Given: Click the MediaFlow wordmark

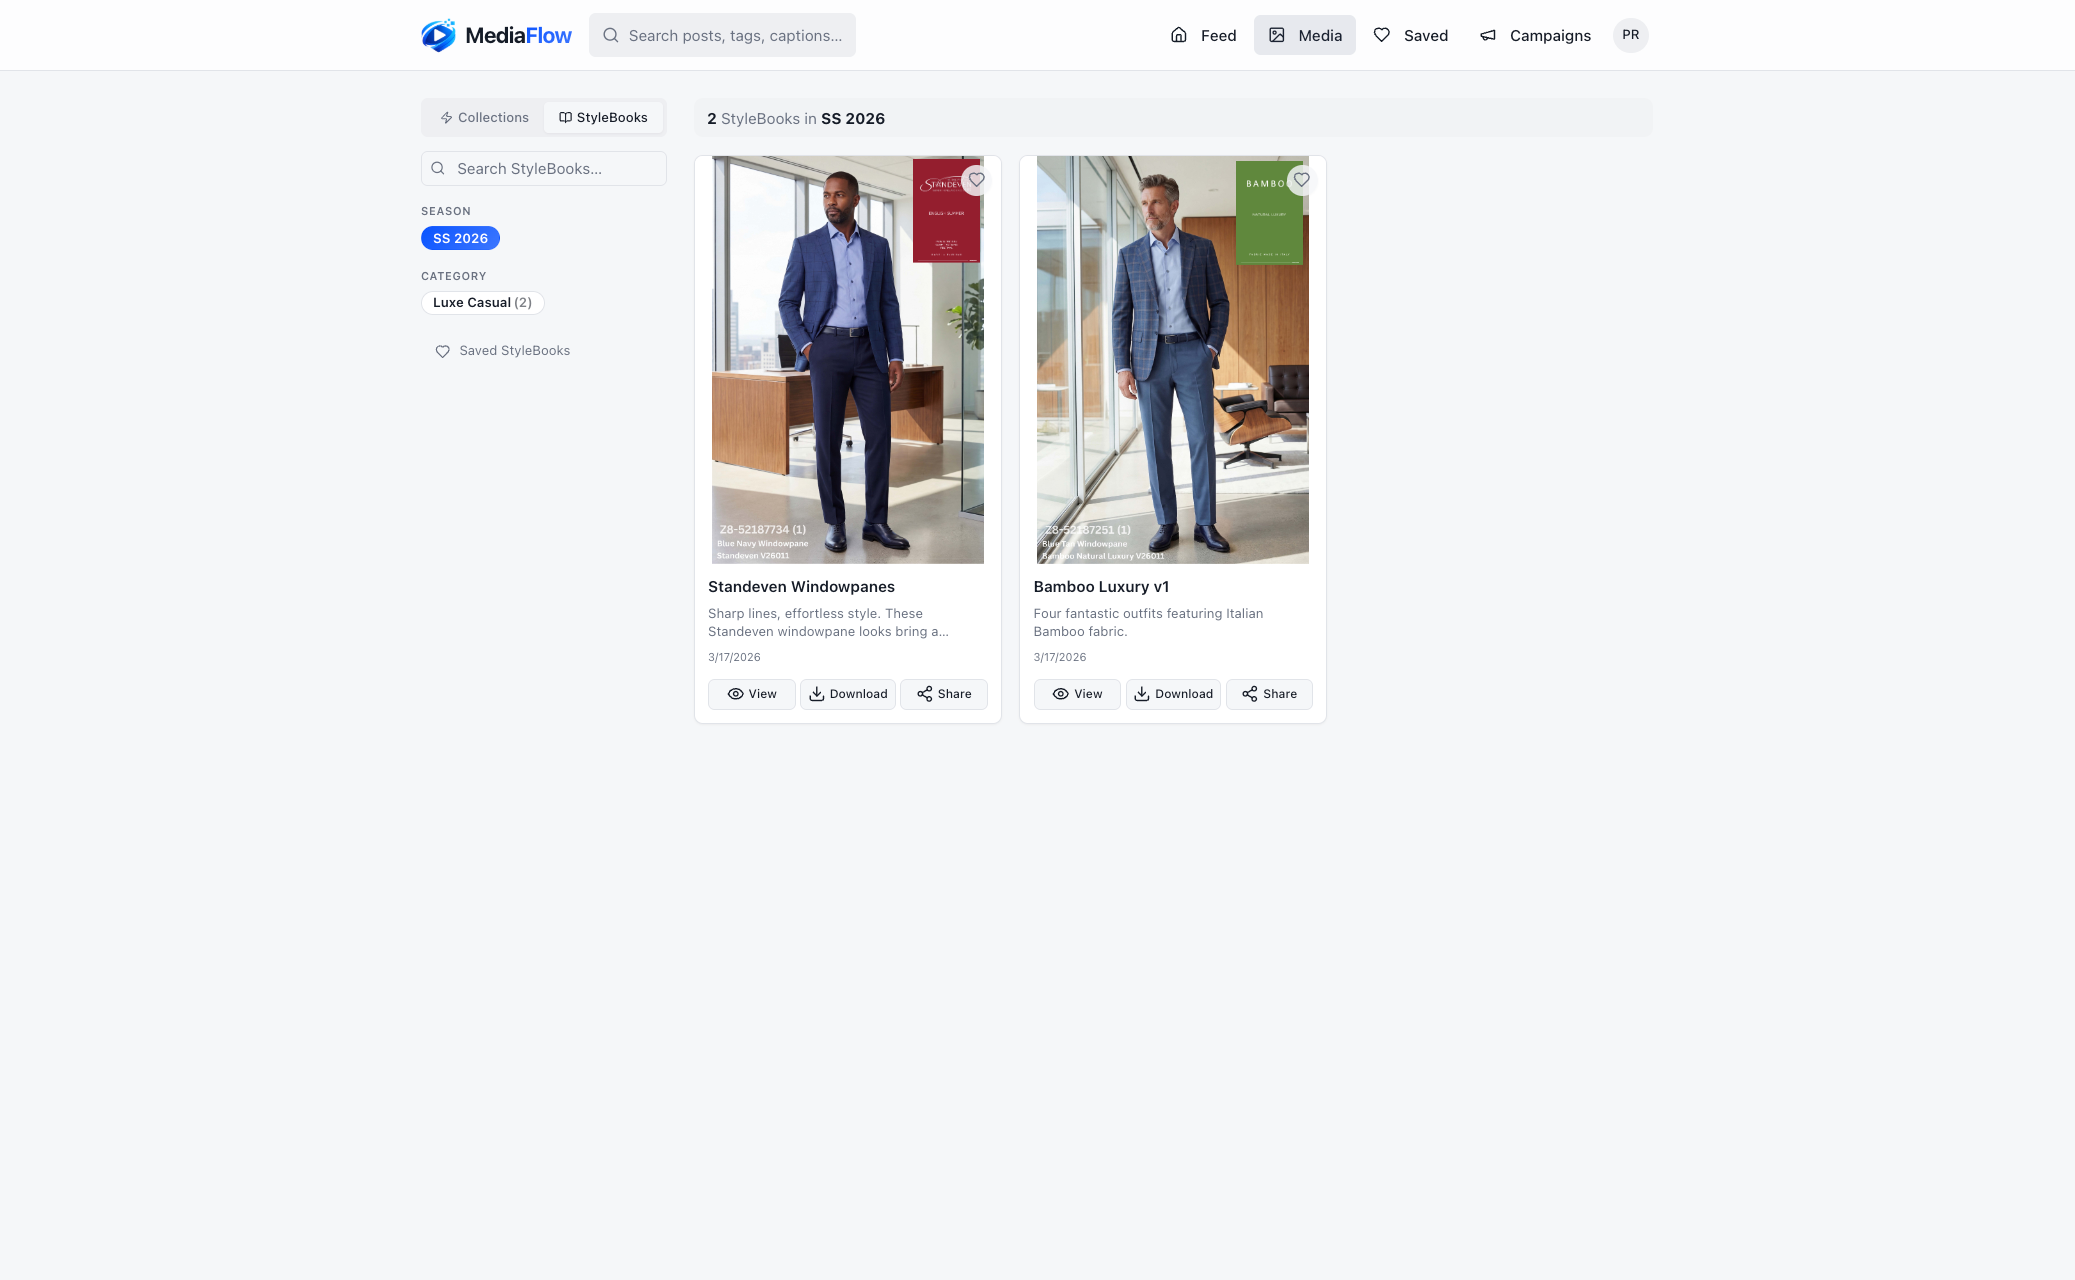Looking at the screenshot, I should click(518, 35).
